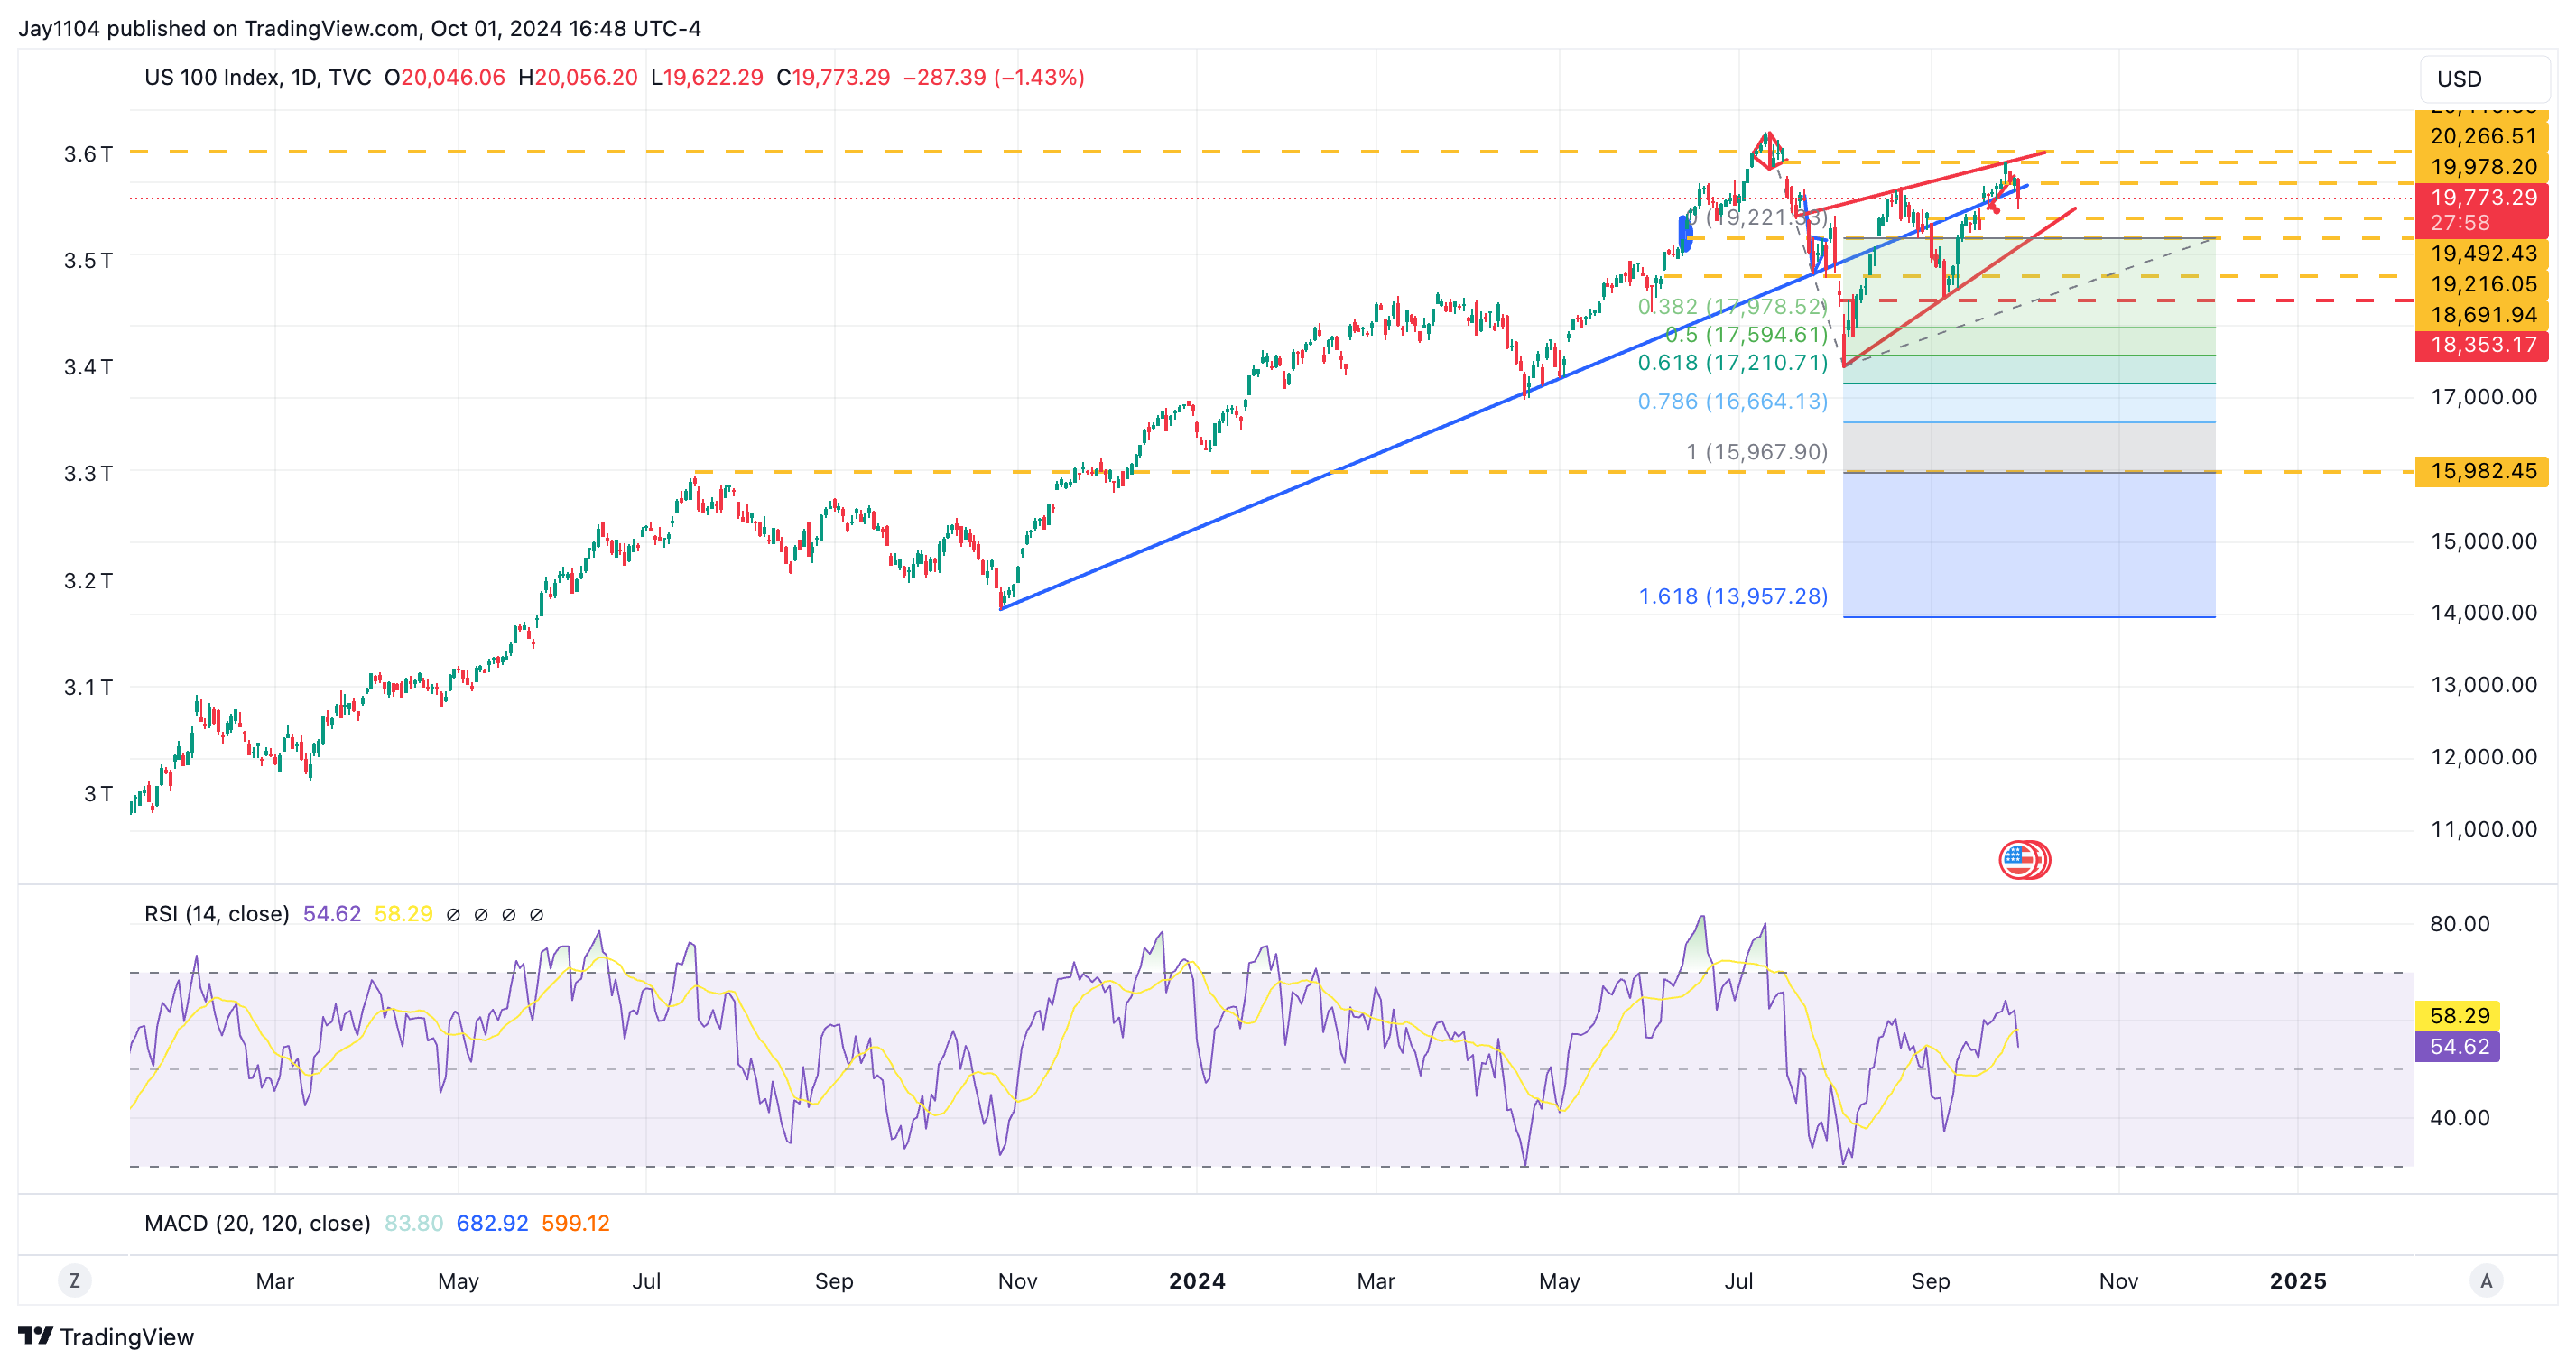
Task: Click the 19,492.43 price level label
Action: click(2482, 254)
